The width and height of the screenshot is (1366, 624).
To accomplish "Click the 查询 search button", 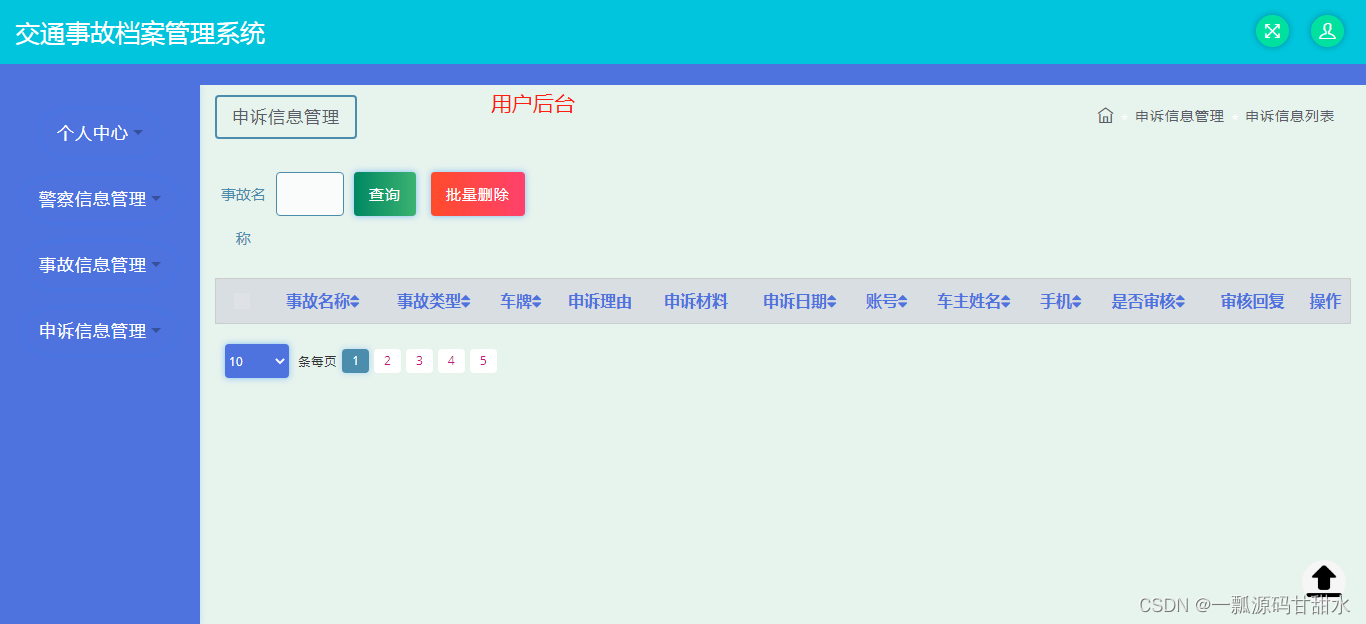I will click(x=385, y=194).
